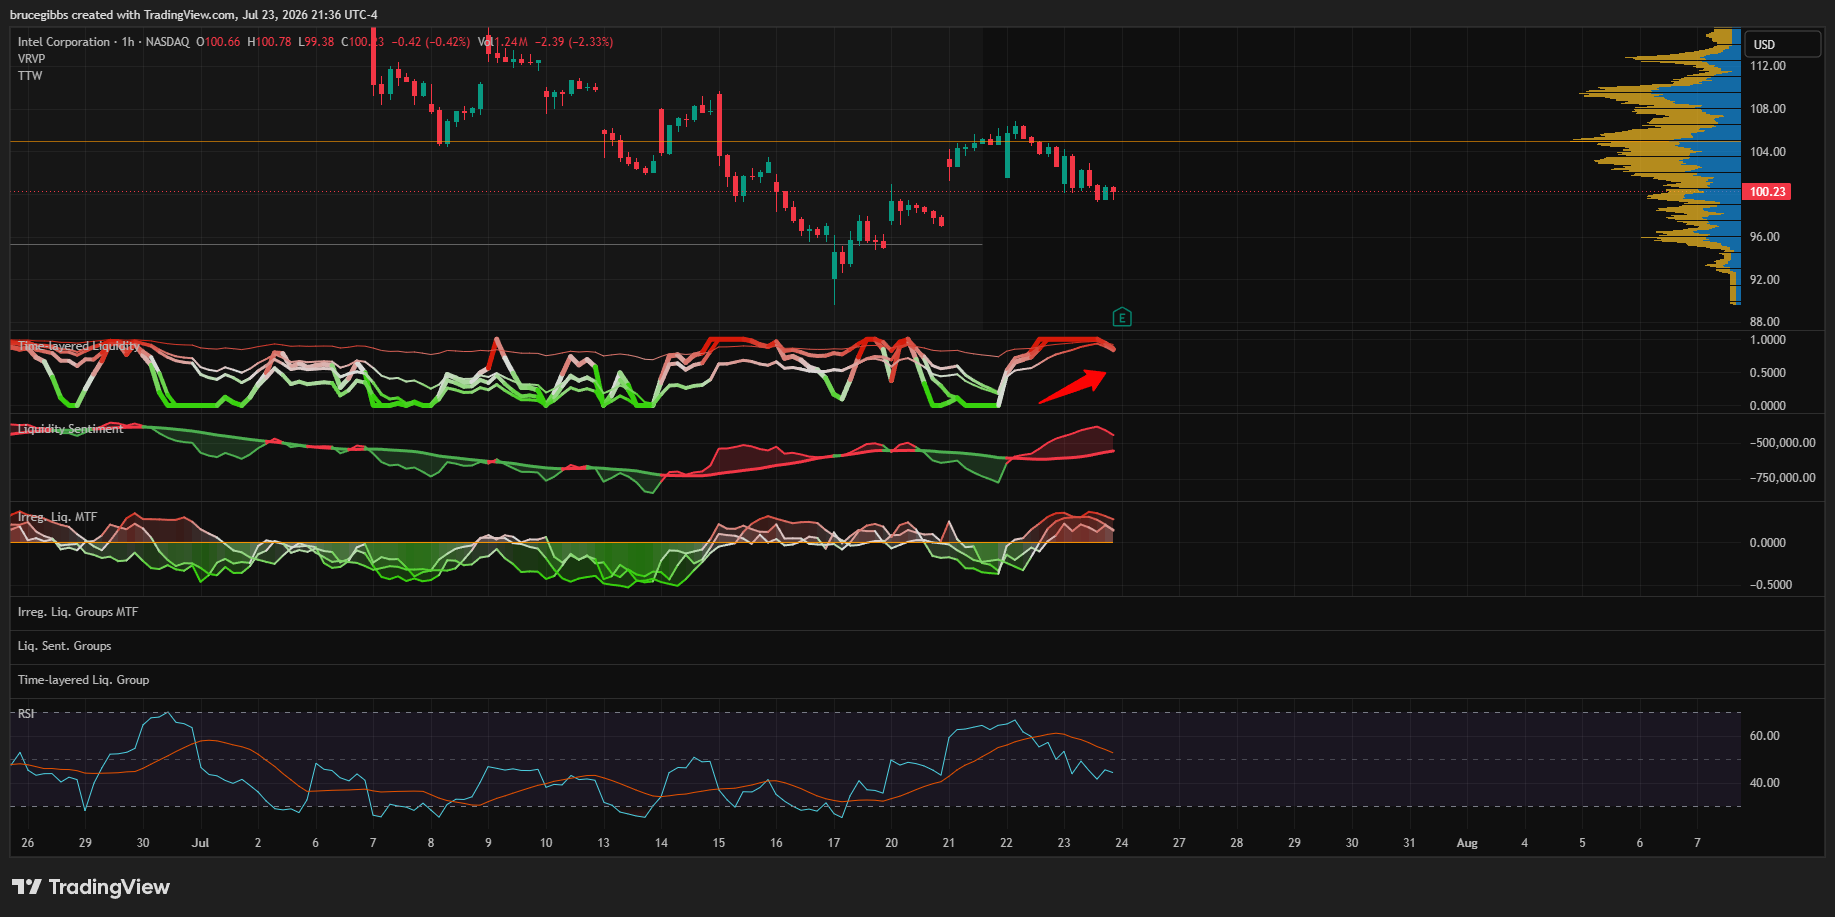The image size is (1835, 917).
Task: Click the 26 date label on the time axis
Action: (x=28, y=843)
